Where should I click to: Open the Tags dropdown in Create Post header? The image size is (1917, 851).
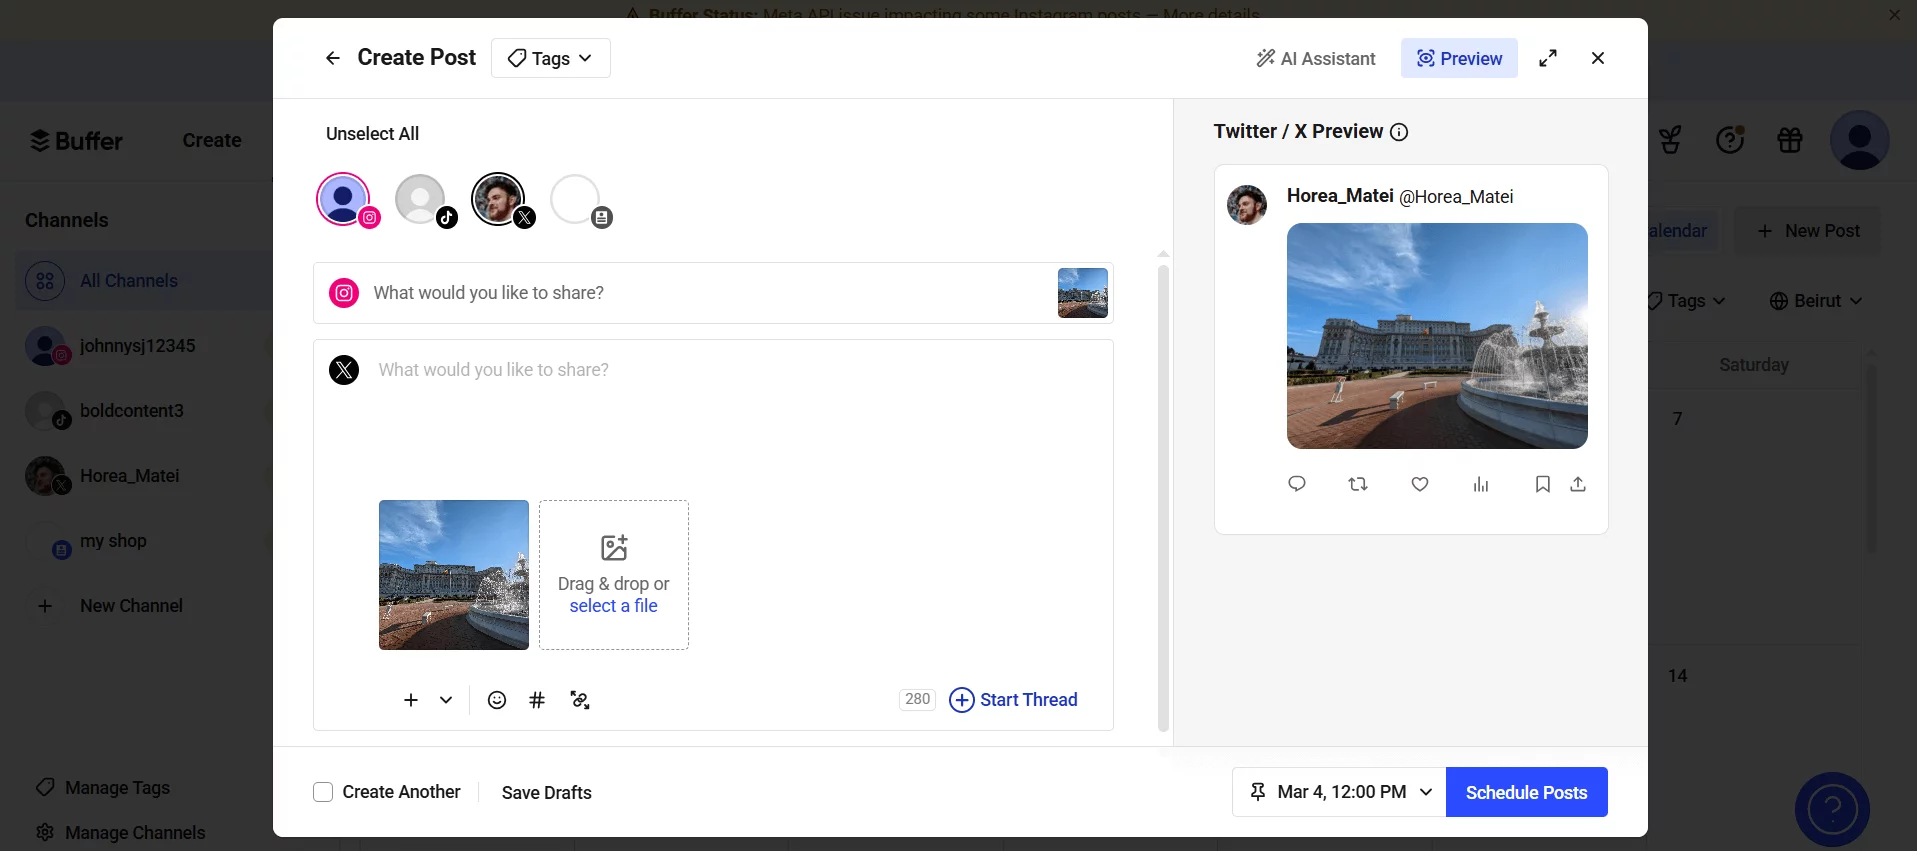[551, 58]
